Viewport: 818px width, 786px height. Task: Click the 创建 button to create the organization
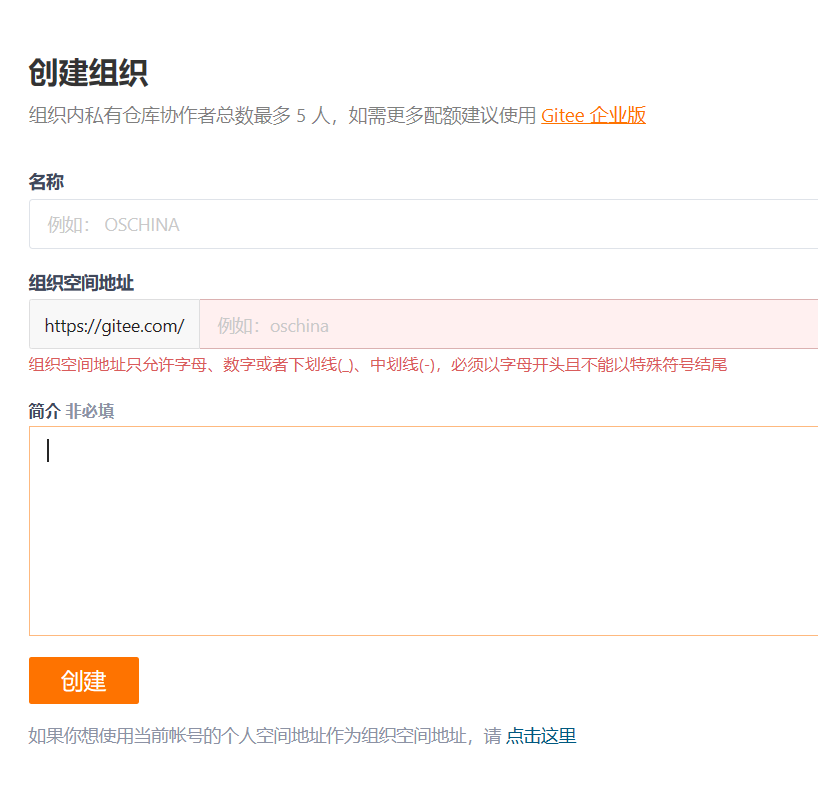(x=83, y=680)
